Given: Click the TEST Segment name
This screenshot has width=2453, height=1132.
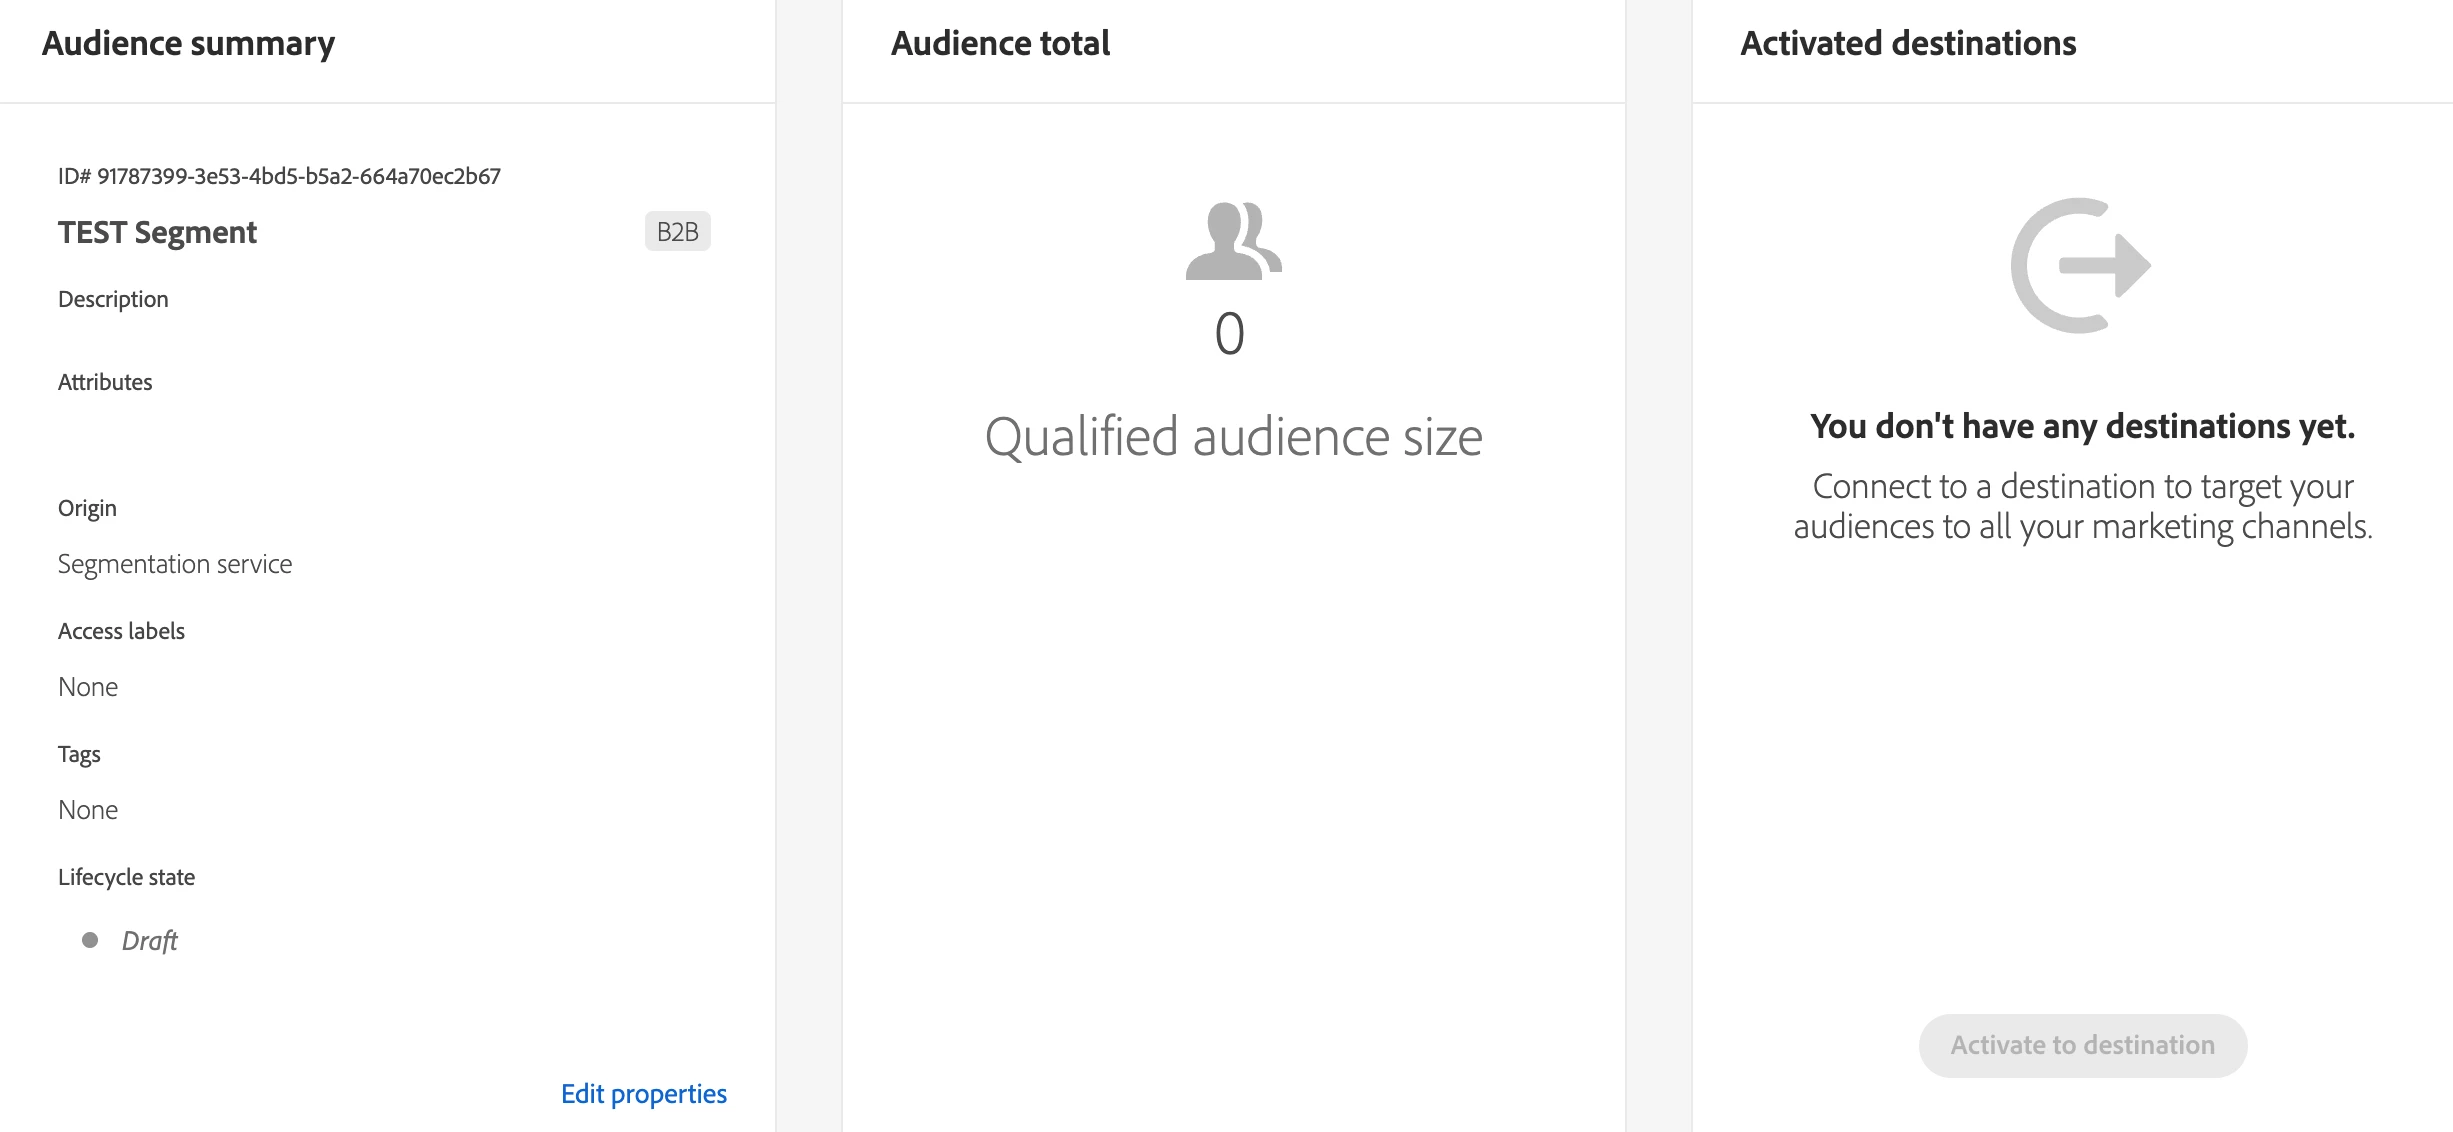Looking at the screenshot, I should 157,232.
